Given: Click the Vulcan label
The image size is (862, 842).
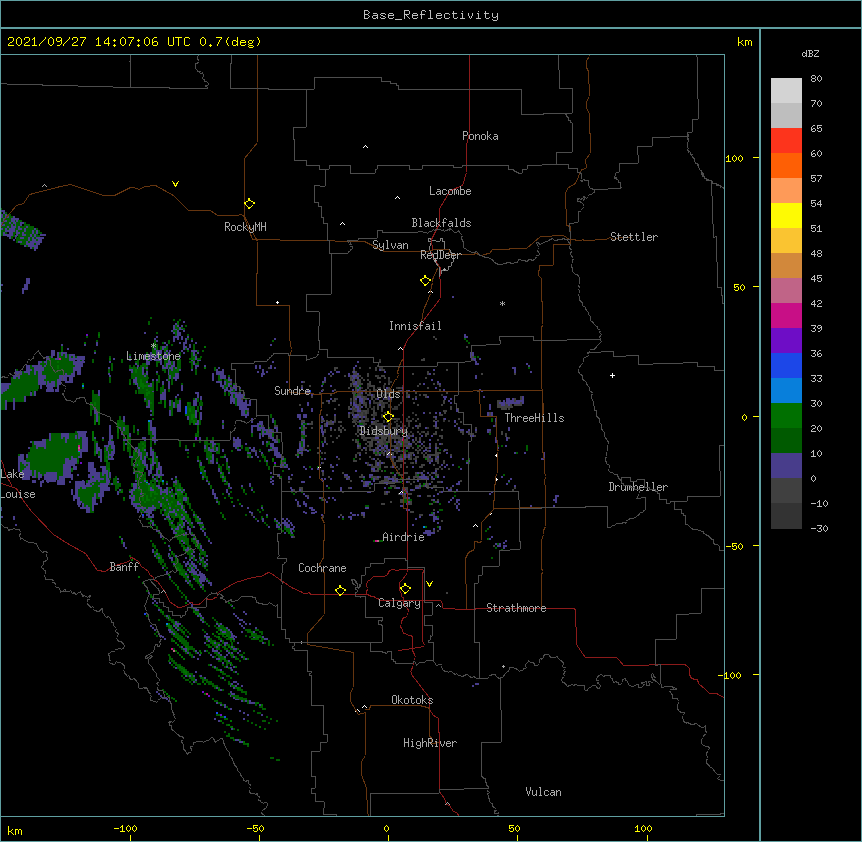Looking at the screenshot, I should [543, 792].
